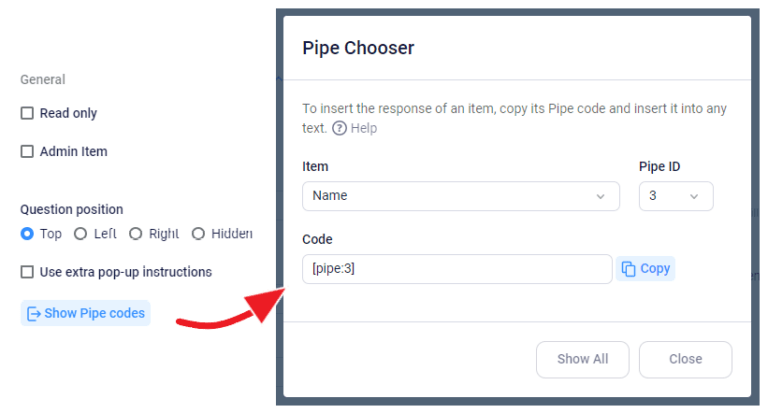Image resolution: width=768 pixels, height=413 pixels.
Task: Click the copy icon beside Code field
Action: tap(629, 269)
